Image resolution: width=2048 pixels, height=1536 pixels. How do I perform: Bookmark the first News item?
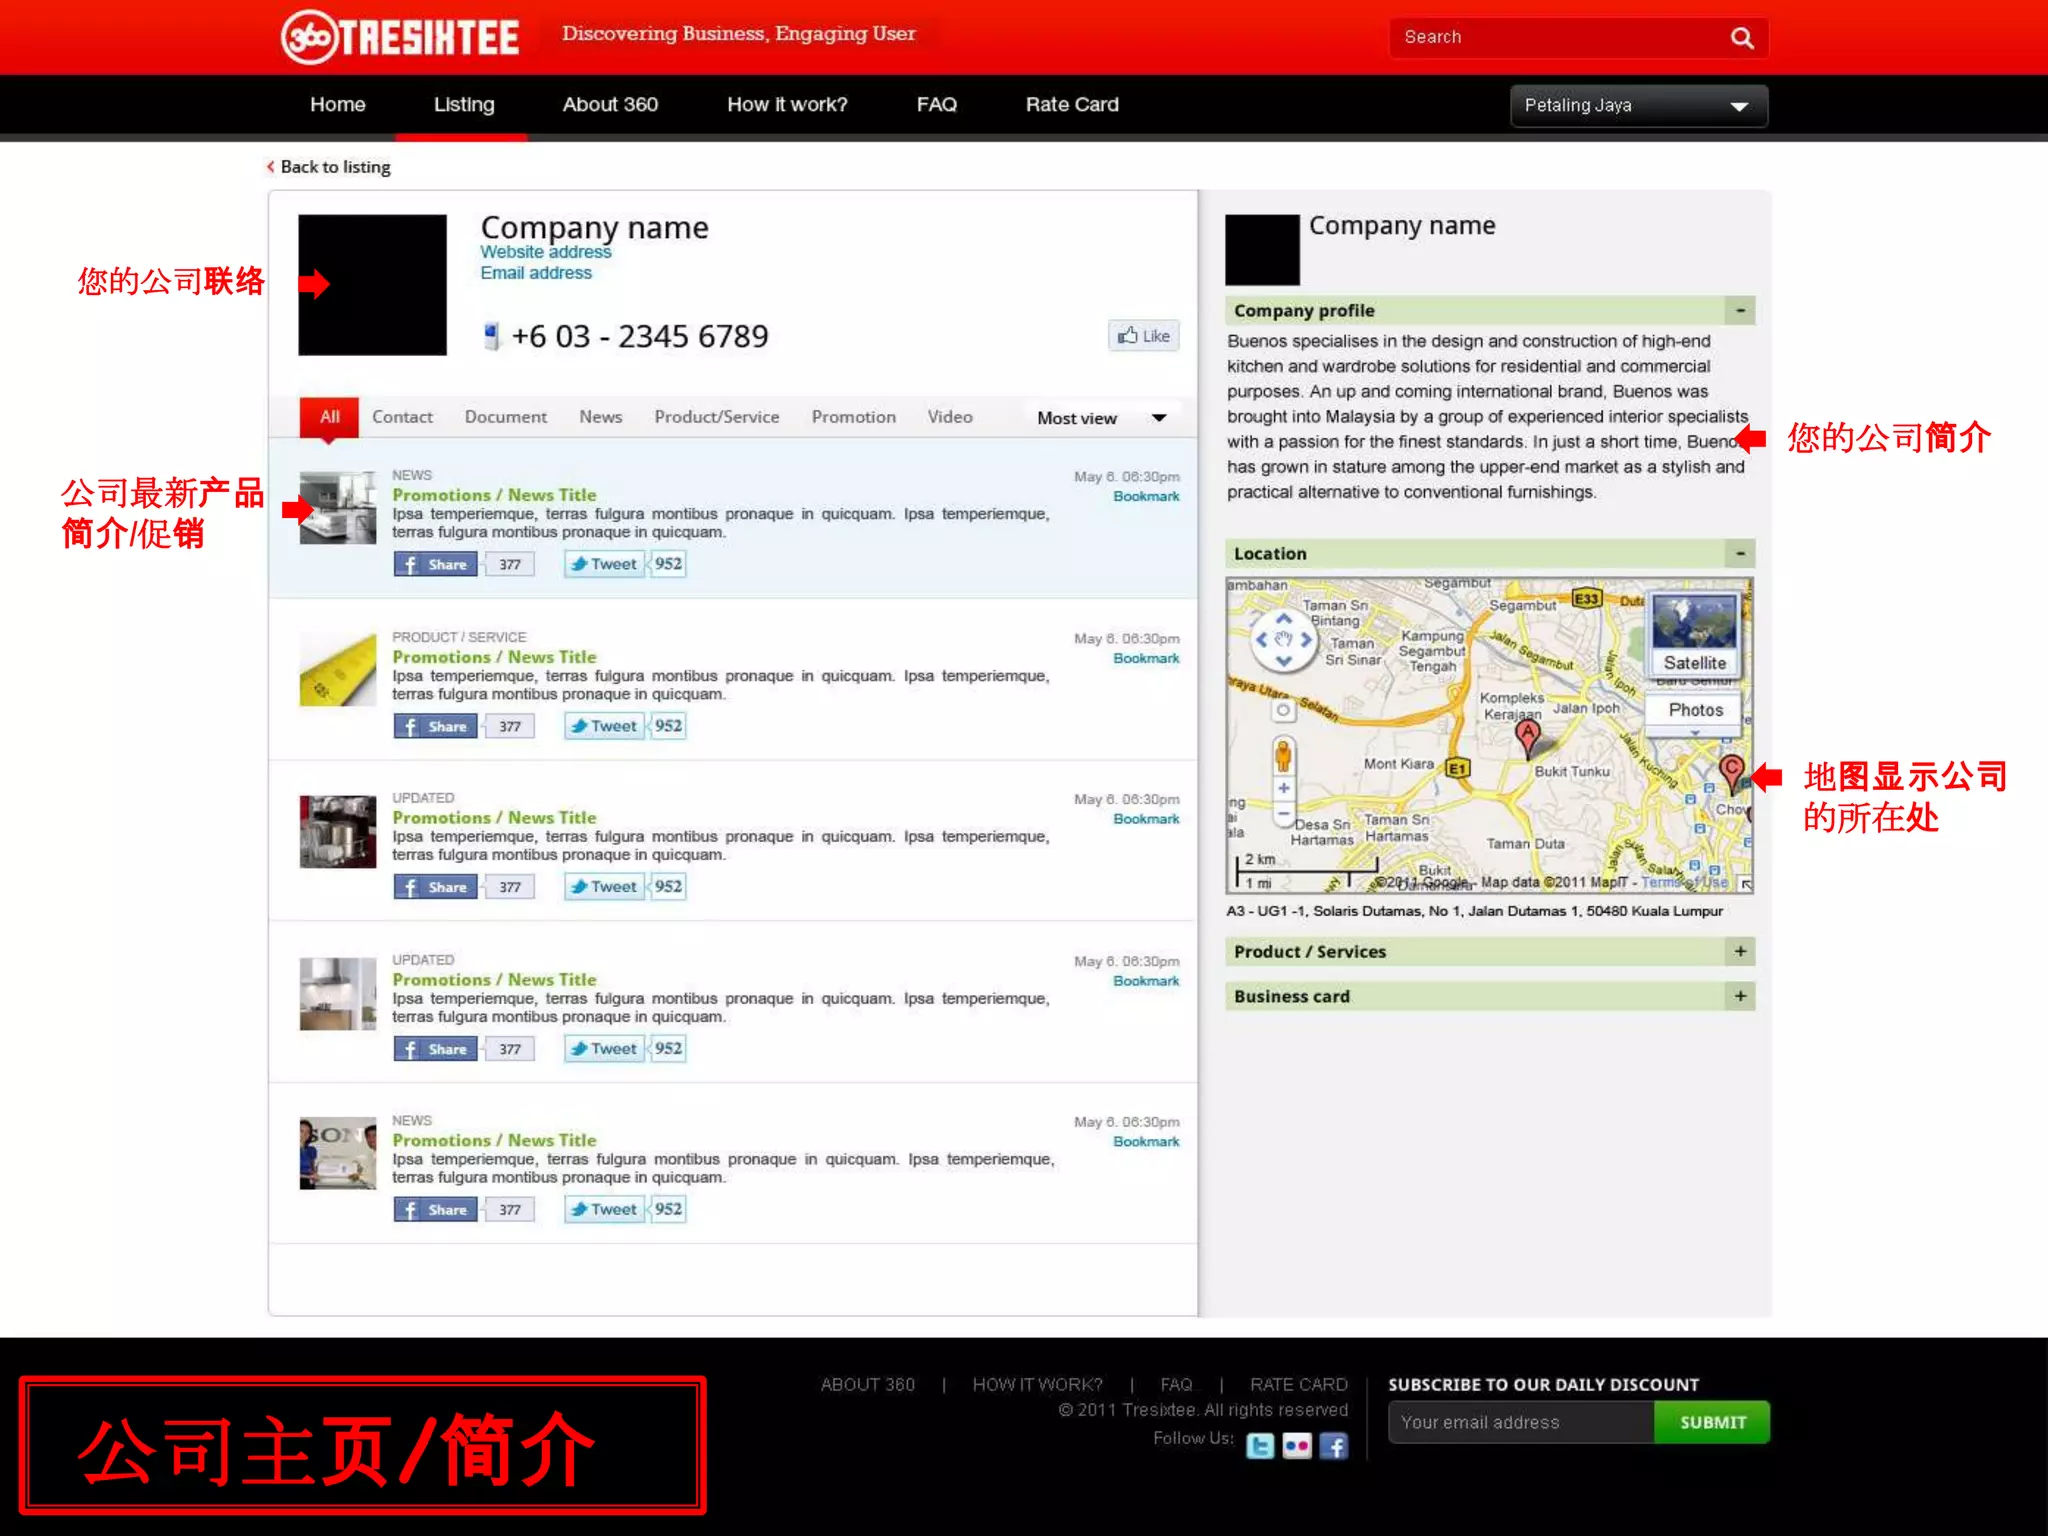[x=1146, y=497]
